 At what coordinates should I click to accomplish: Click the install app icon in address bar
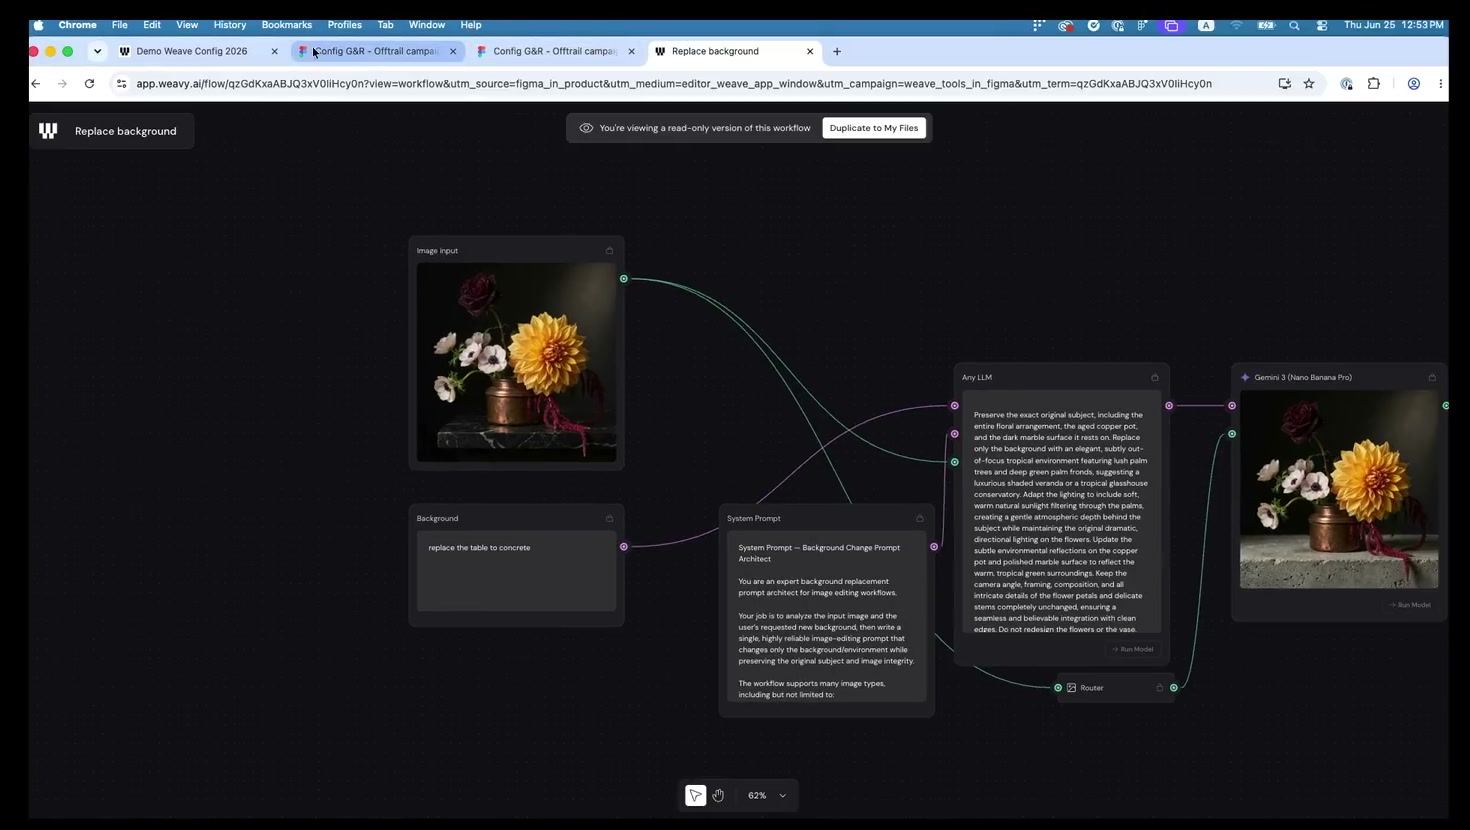coord(1285,84)
